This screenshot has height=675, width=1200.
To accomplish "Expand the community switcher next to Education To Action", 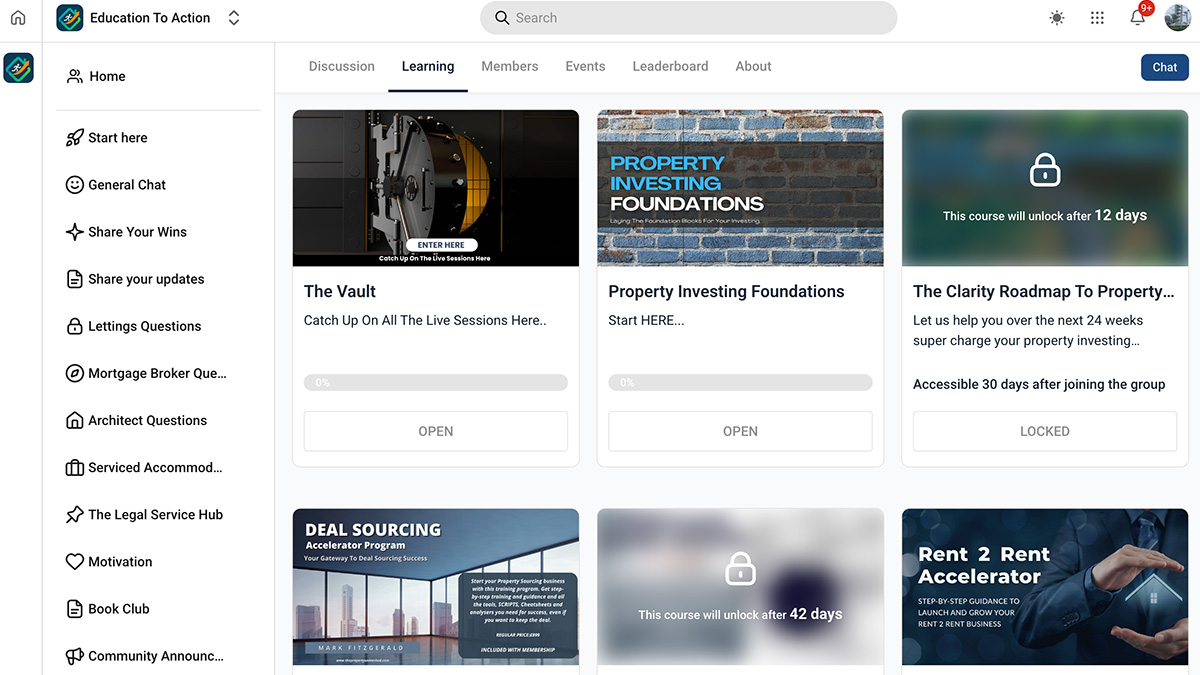I will pos(233,17).
